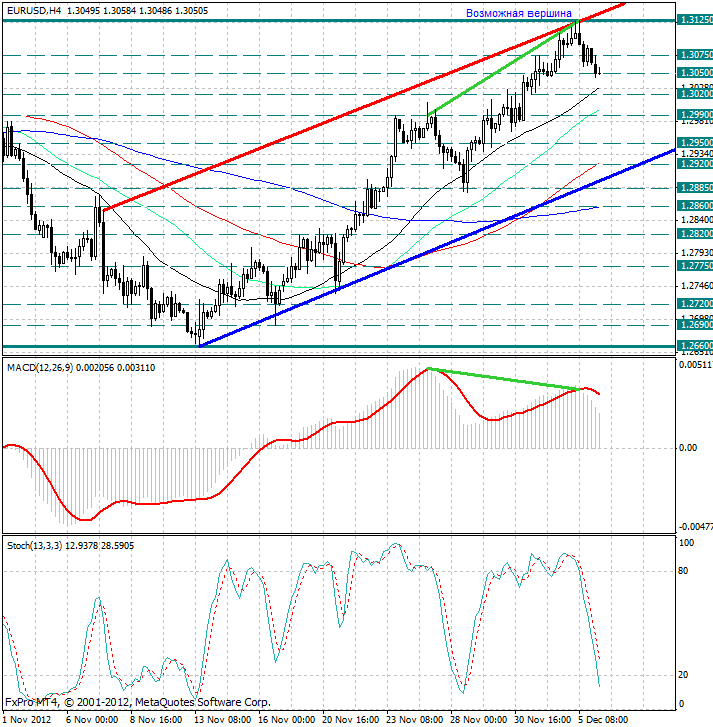Screen dimensions: 713x727
Task: Click the 1.3075 level price label
Action: click(x=695, y=55)
